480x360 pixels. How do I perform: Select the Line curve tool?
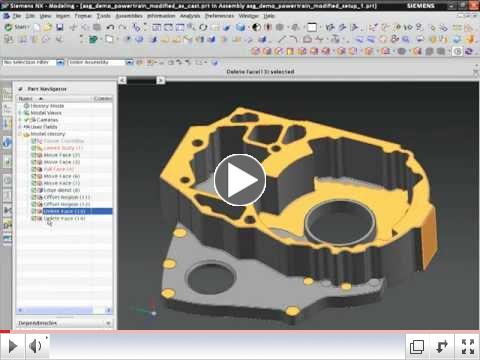282,39
